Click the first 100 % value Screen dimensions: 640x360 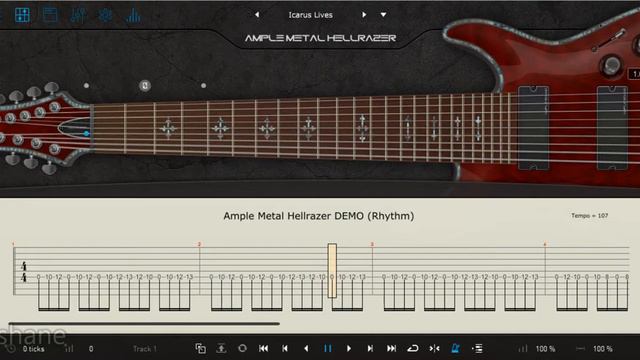(545, 349)
